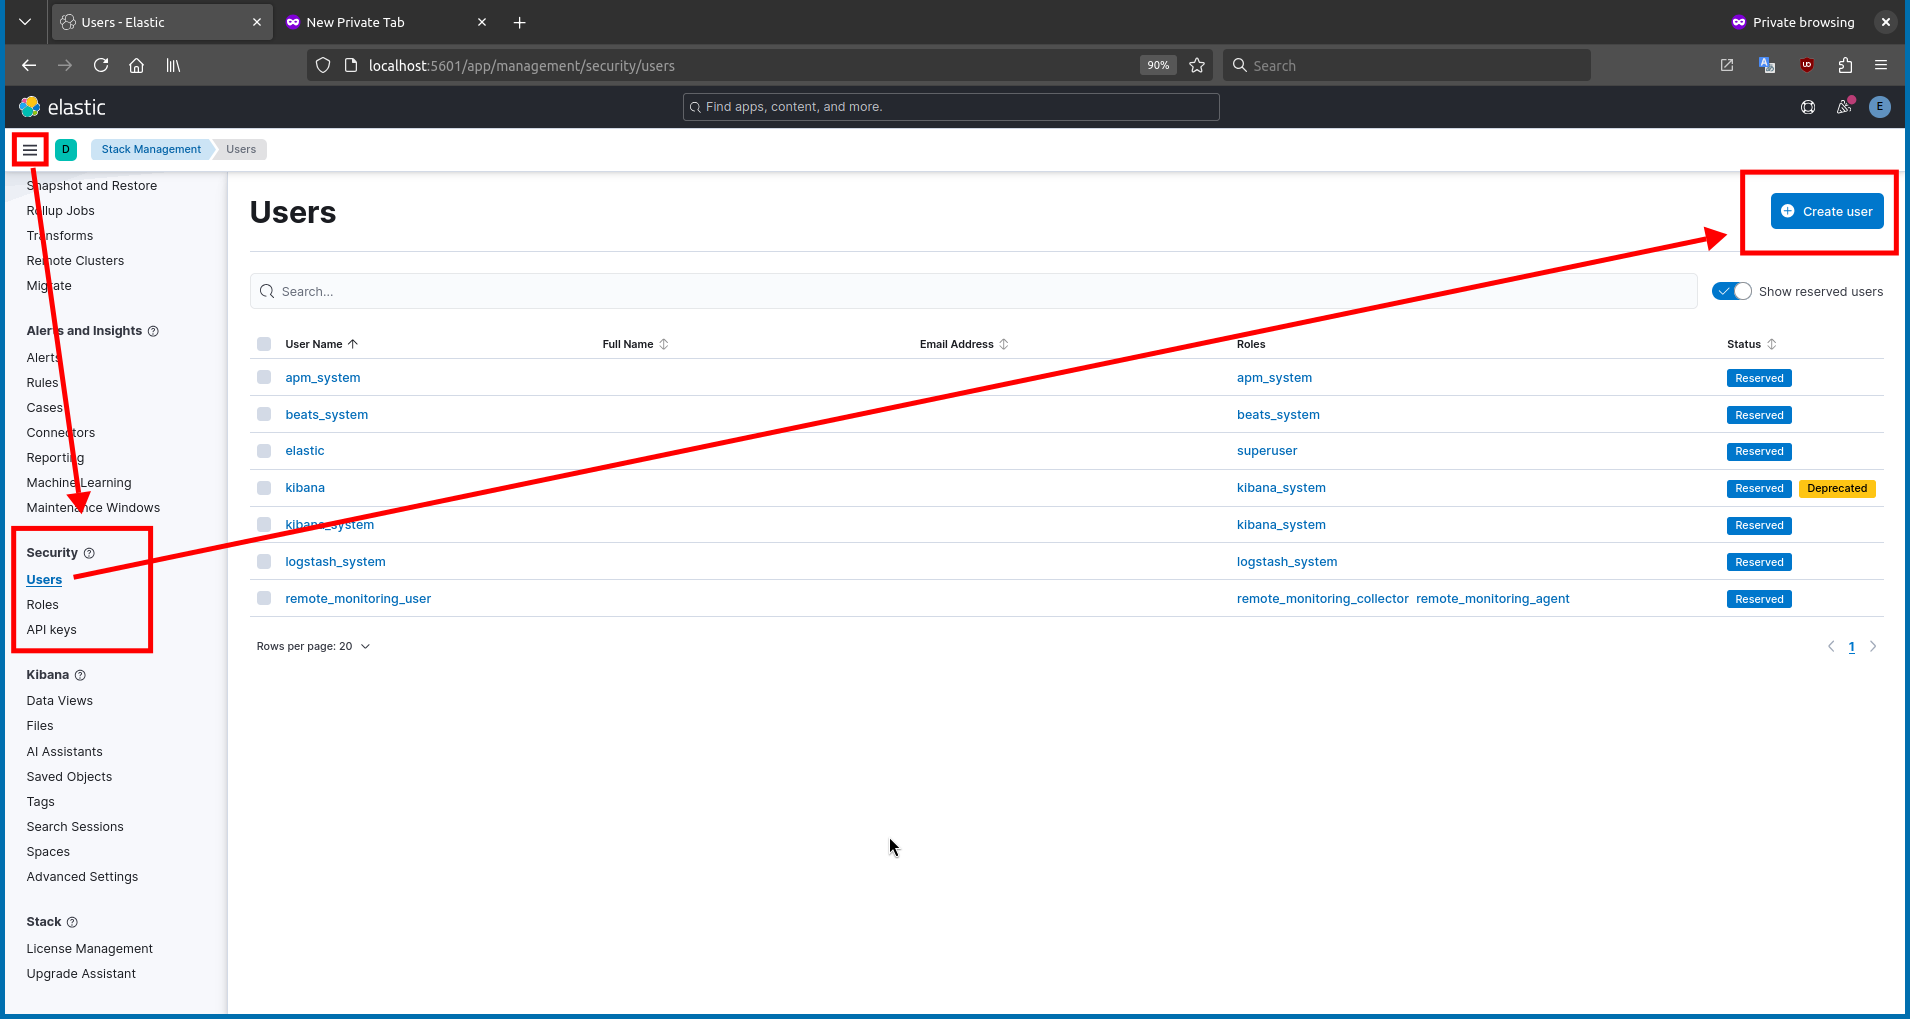Open the remote_monitoring_agent role link
The height and width of the screenshot is (1019, 1910).
click(1492, 599)
